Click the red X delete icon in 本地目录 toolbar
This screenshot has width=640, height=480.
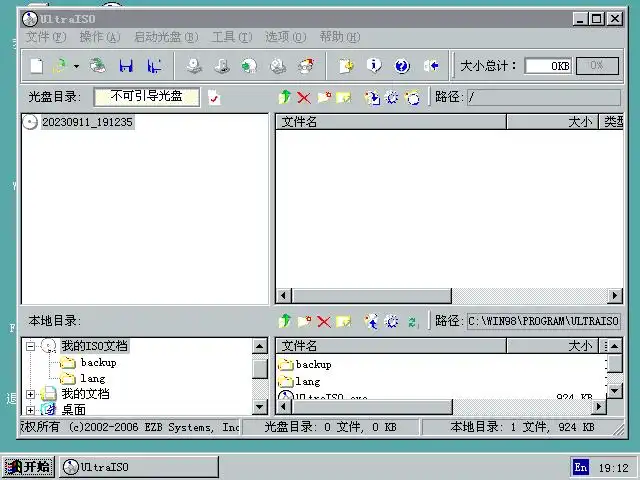[x=324, y=322]
